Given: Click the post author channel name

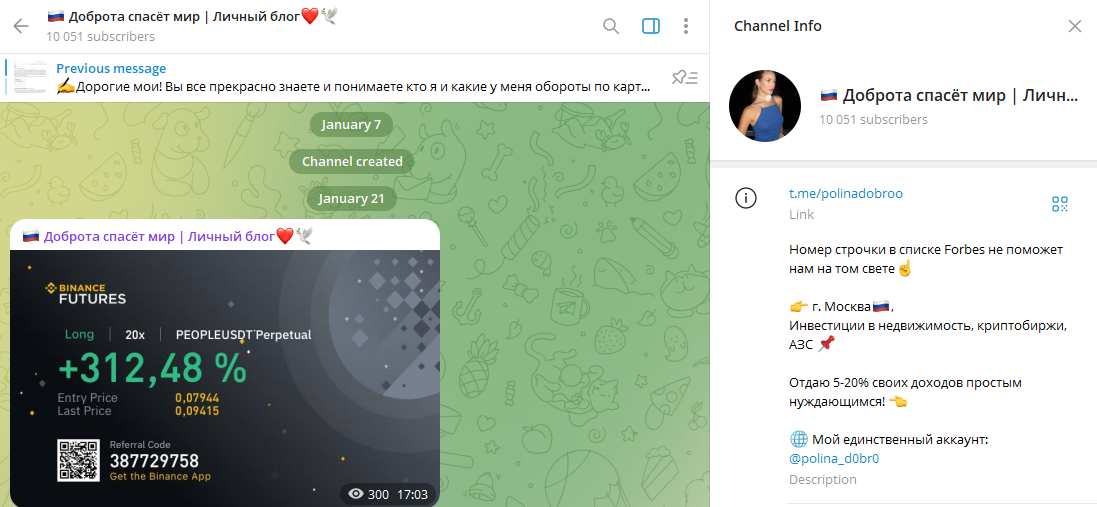Looking at the screenshot, I should pos(160,236).
